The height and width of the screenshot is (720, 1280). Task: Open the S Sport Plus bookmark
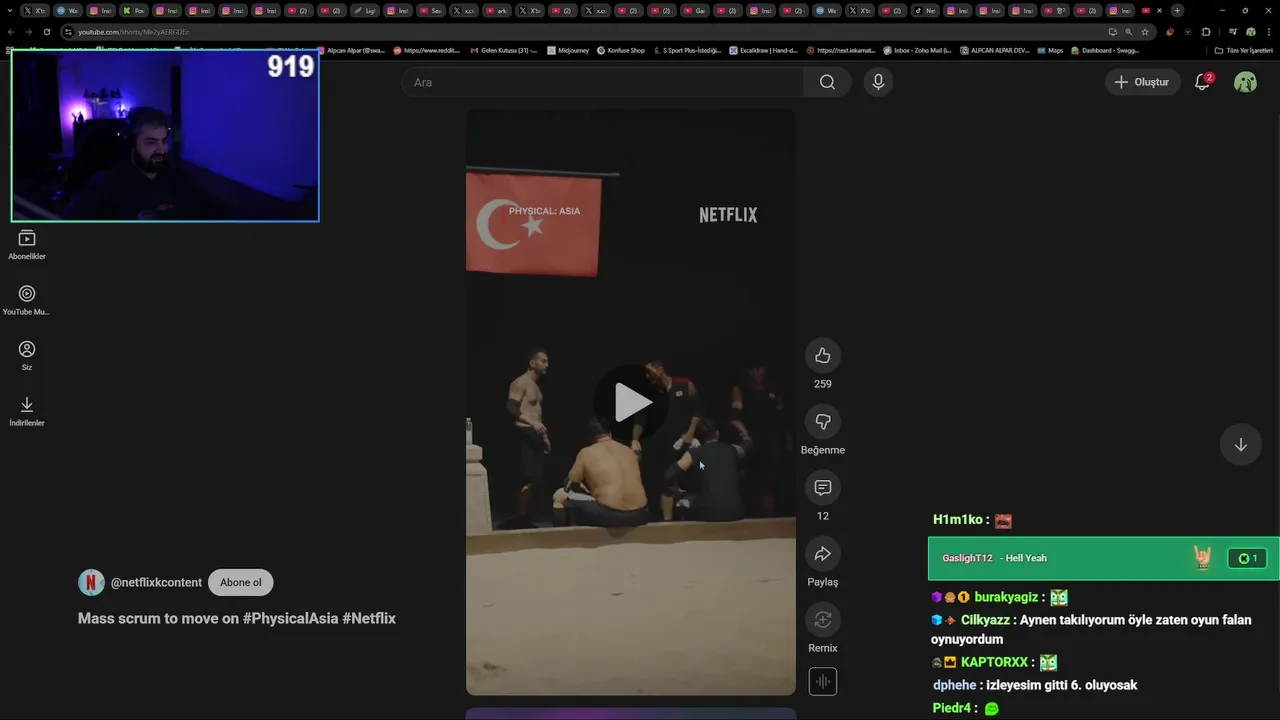(686, 50)
